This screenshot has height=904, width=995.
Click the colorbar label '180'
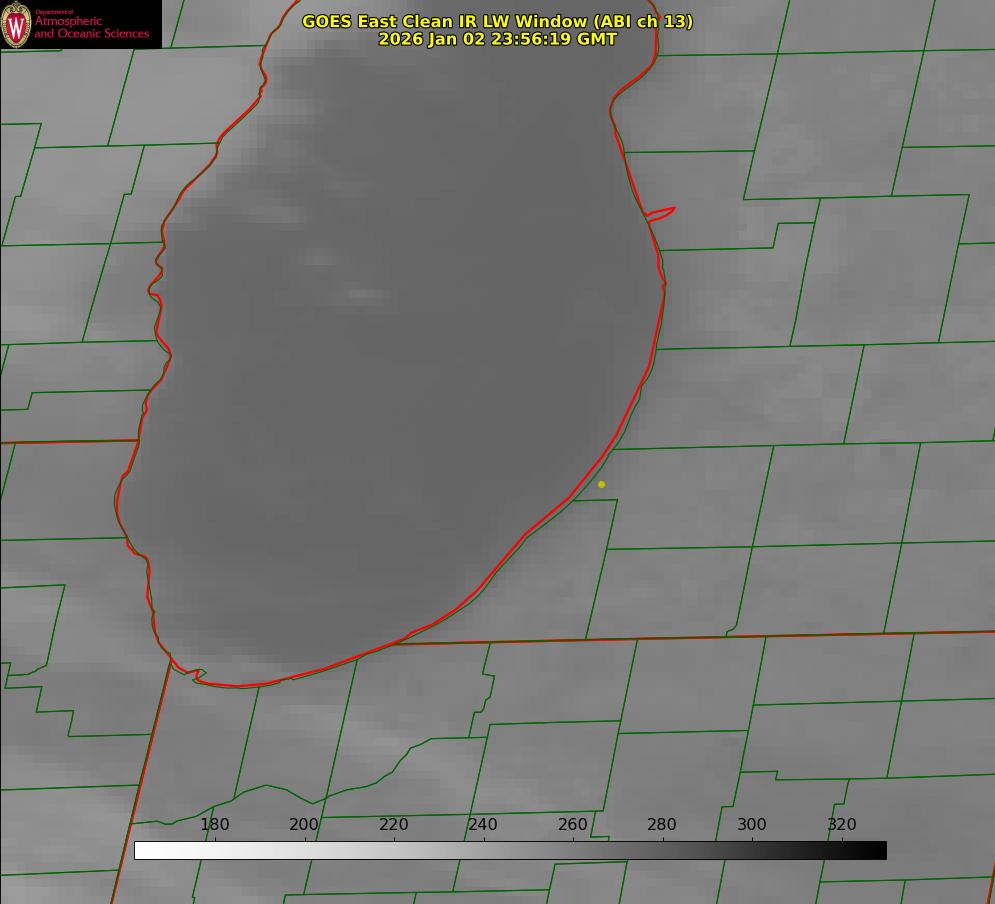coord(214,824)
